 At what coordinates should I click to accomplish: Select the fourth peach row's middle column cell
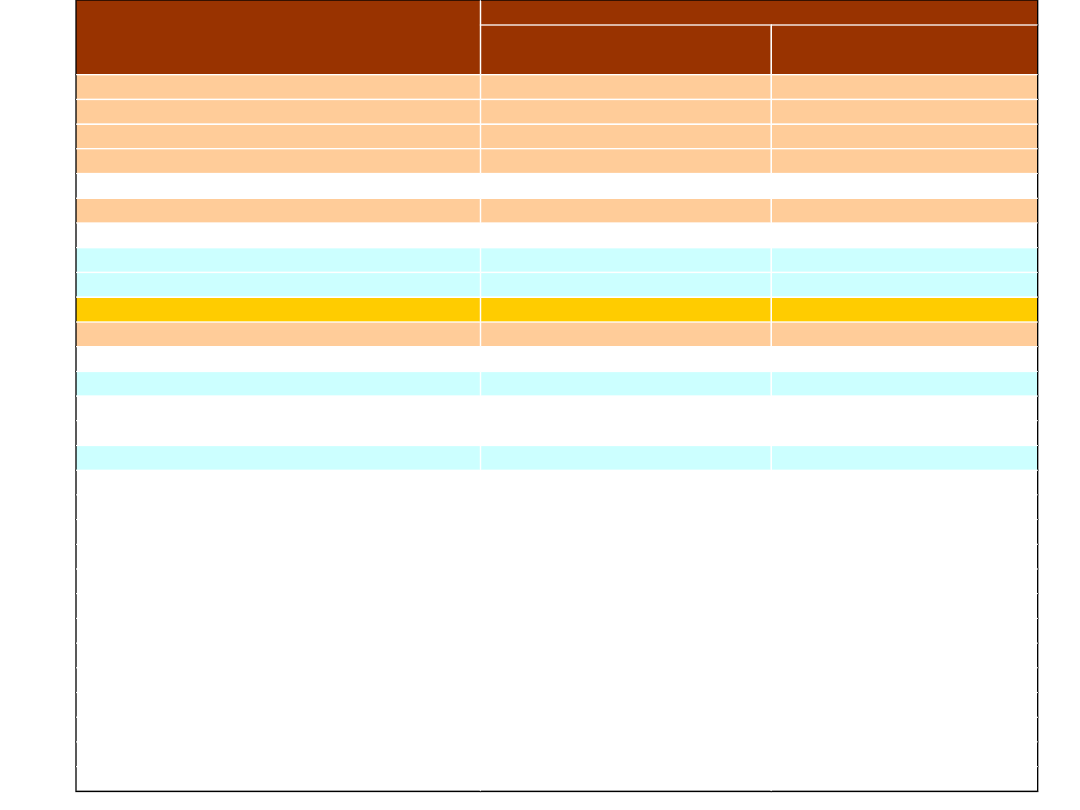coord(625,161)
